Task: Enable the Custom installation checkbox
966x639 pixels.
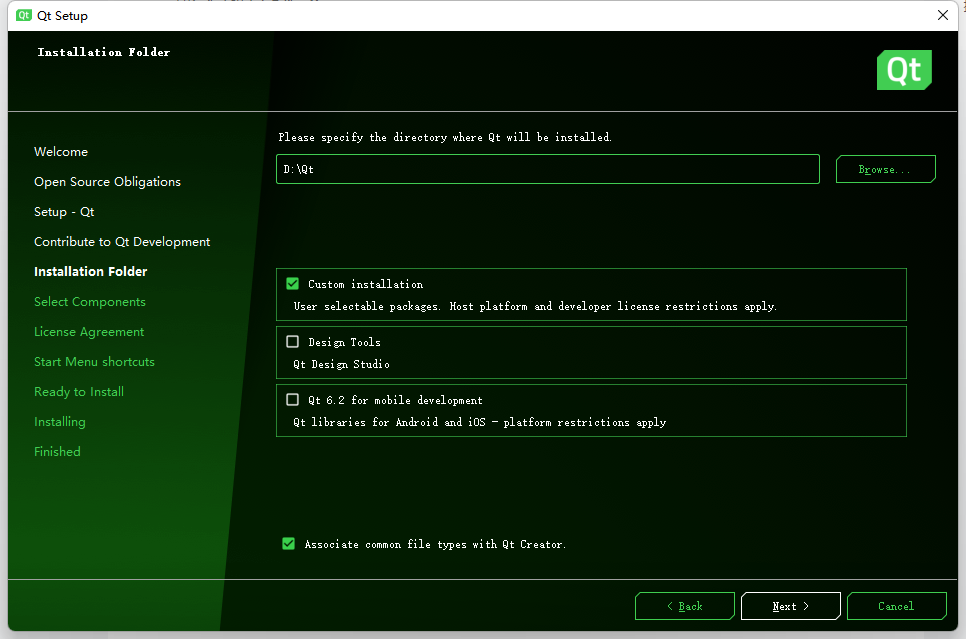Action: 293,284
